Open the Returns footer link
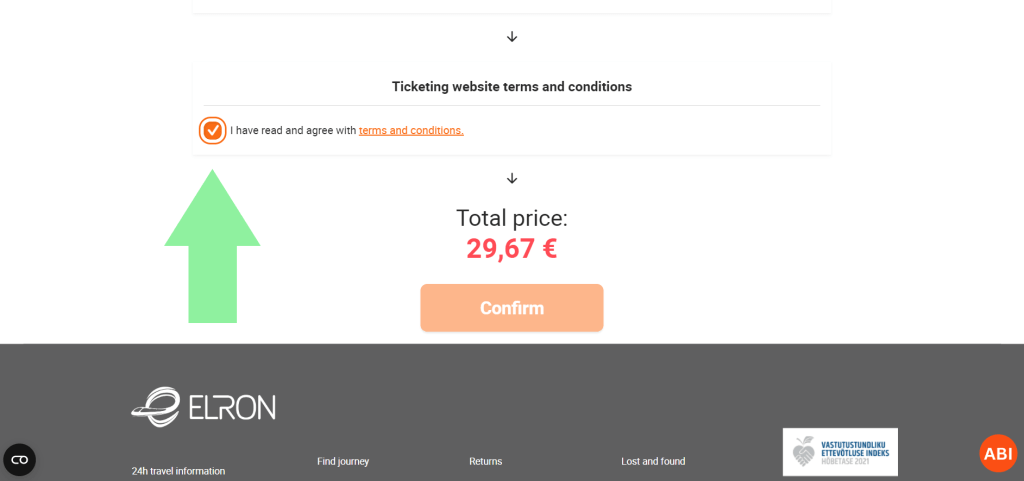This screenshot has width=1024, height=481. pyautogui.click(x=485, y=462)
